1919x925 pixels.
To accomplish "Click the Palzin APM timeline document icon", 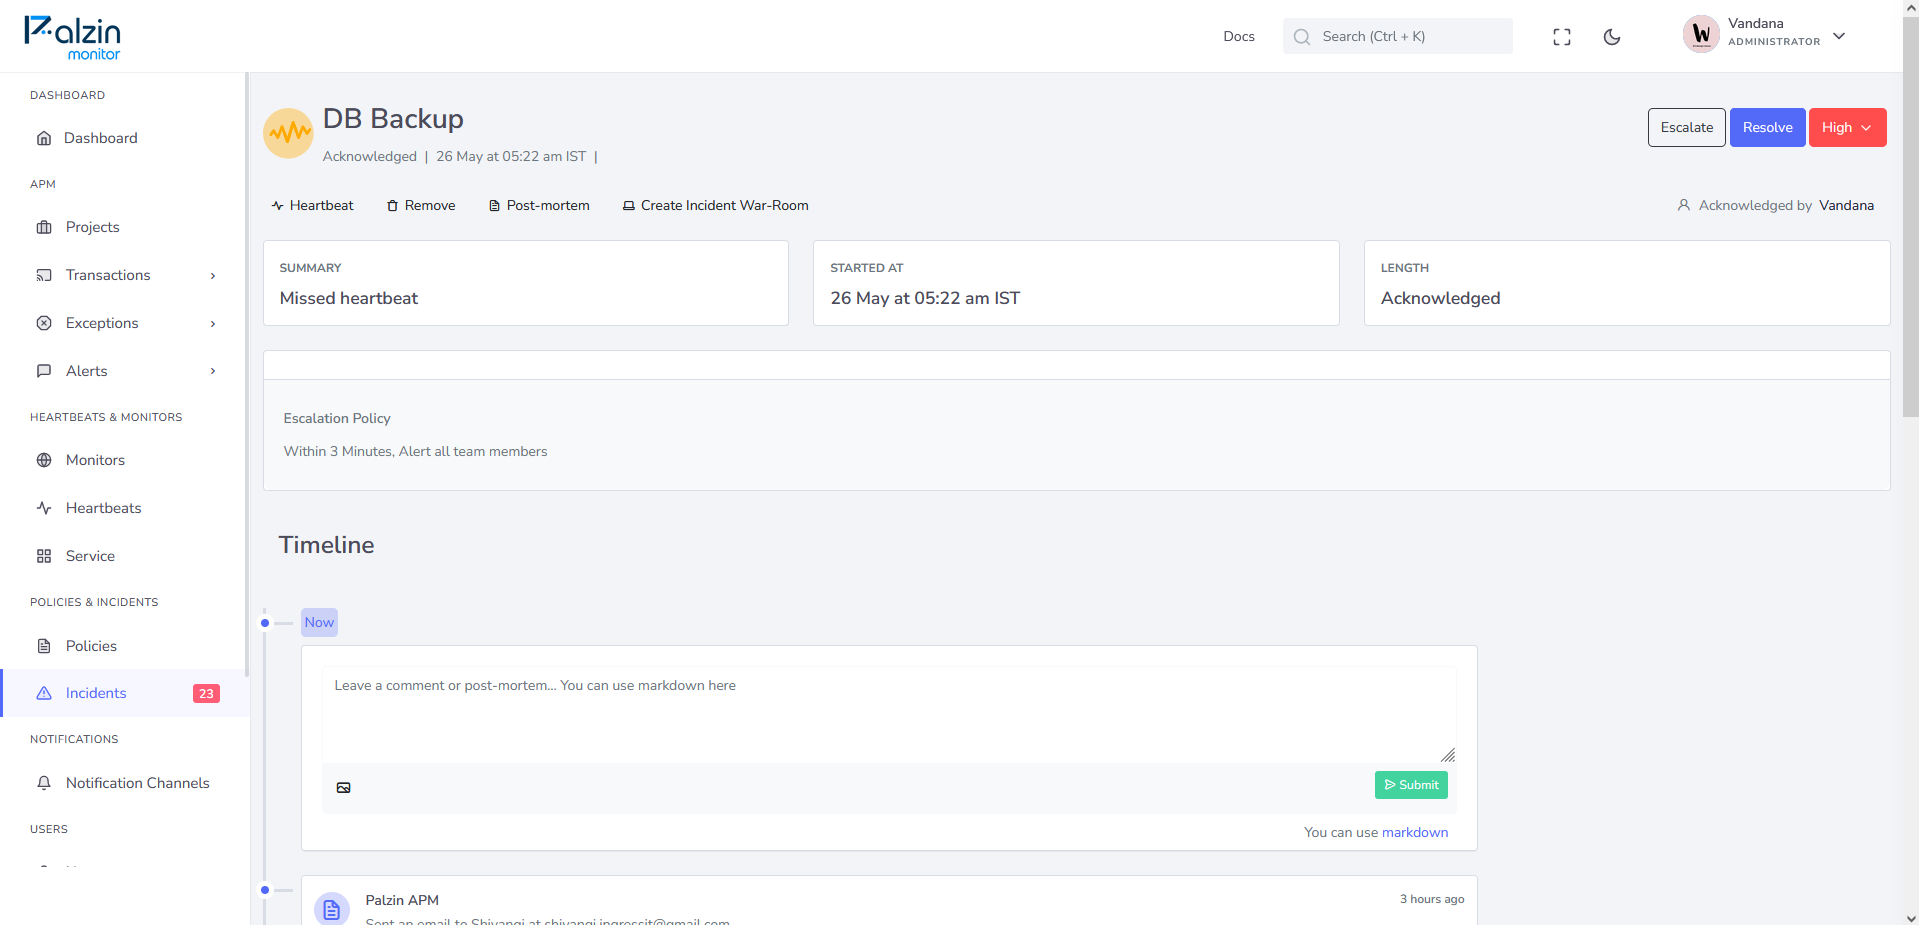I will coord(332,910).
